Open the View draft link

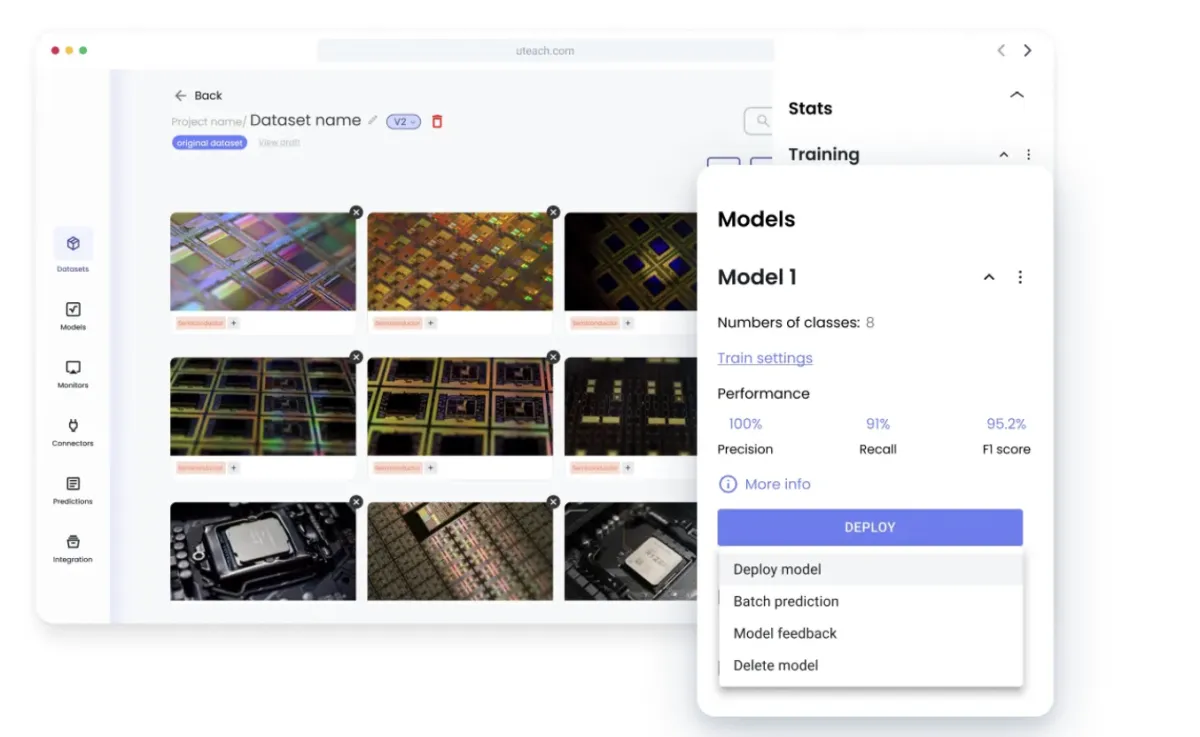tap(279, 143)
